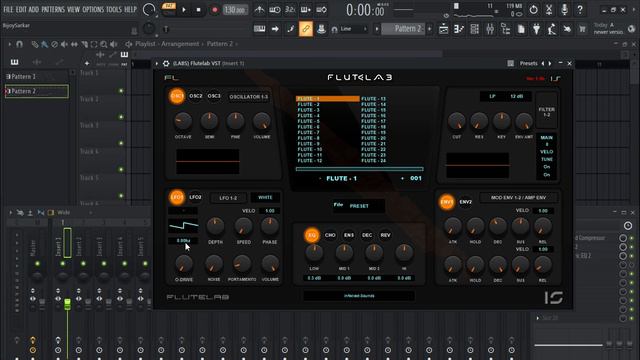
Task: Click the LFO SPEED knob
Action: click(243, 226)
